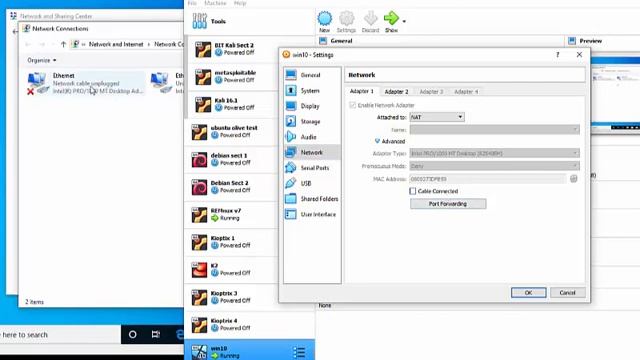Screen dimensions: 640x360
Task: Click the Cortana circle taskbar icon
Action: pos(133,335)
